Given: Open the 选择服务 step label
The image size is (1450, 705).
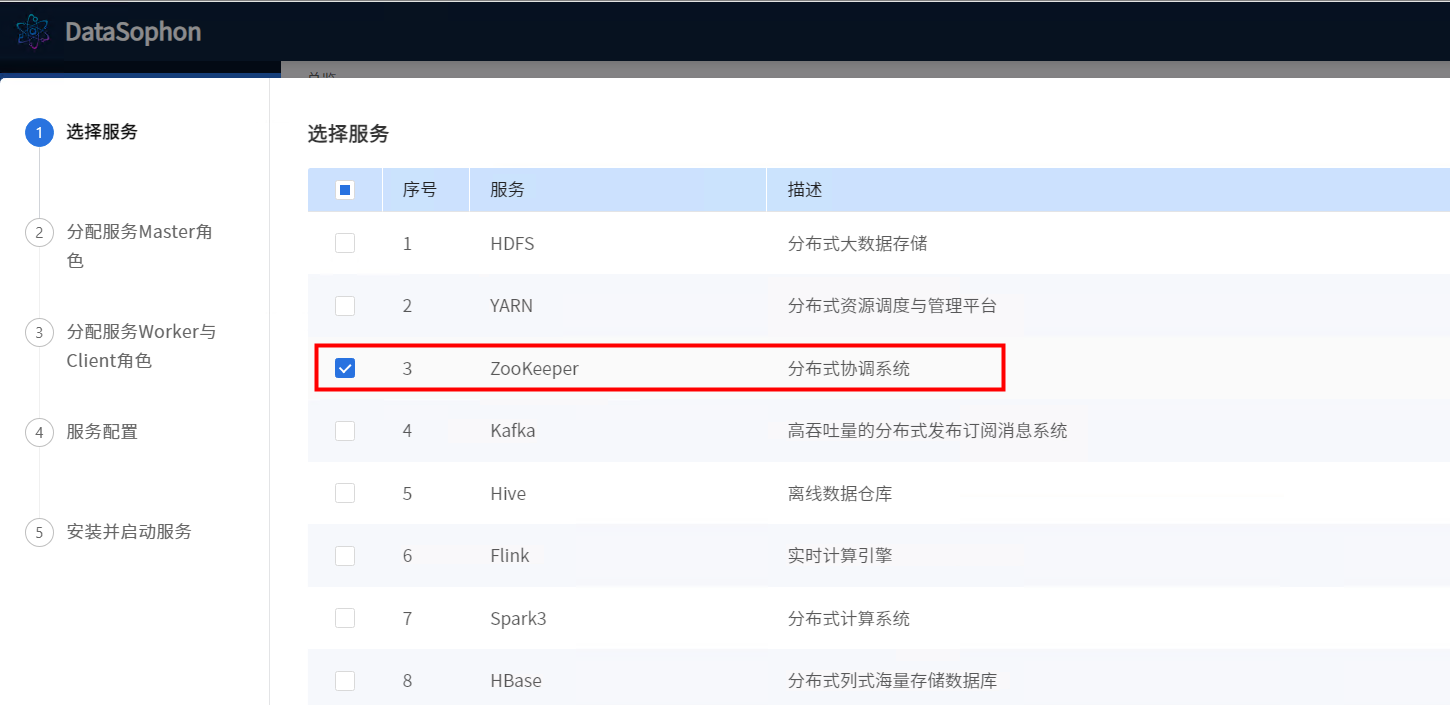Looking at the screenshot, I should point(102,132).
